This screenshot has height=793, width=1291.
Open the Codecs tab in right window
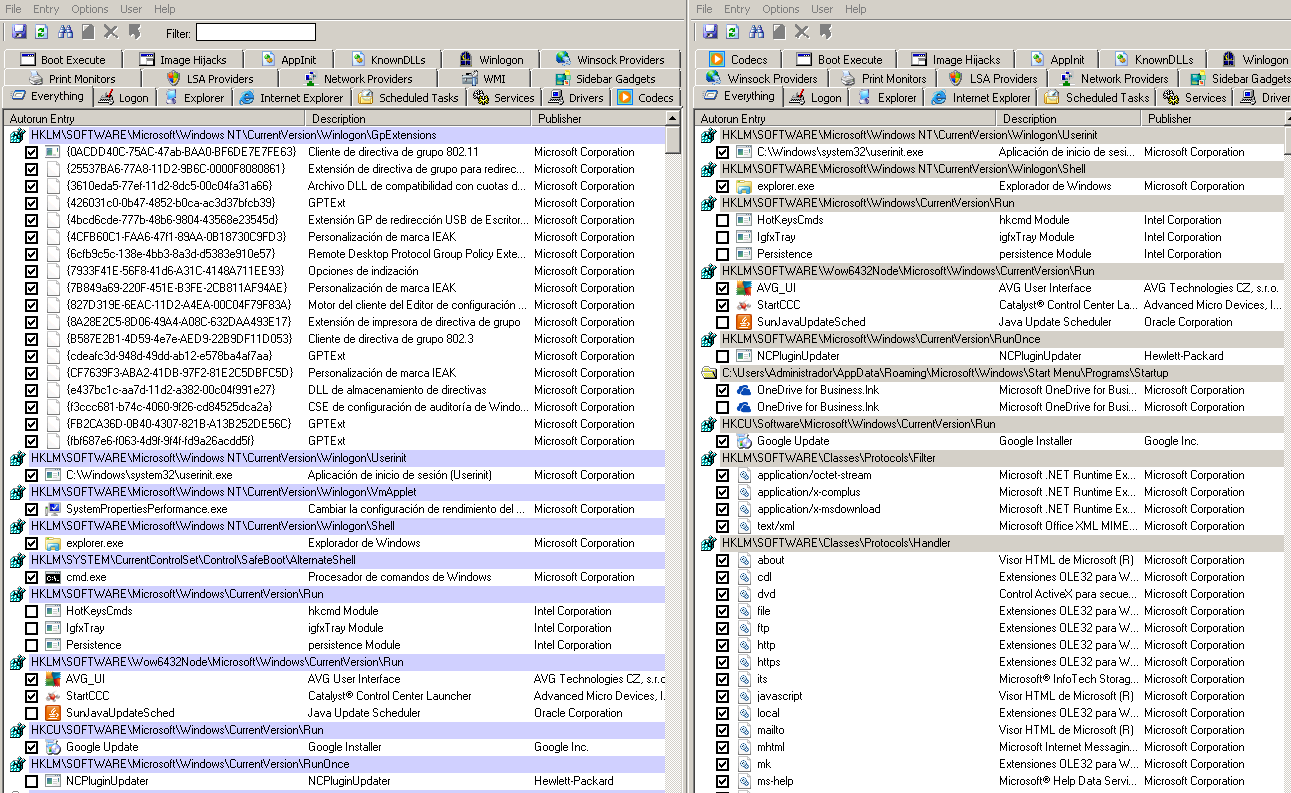(x=739, y=59)
